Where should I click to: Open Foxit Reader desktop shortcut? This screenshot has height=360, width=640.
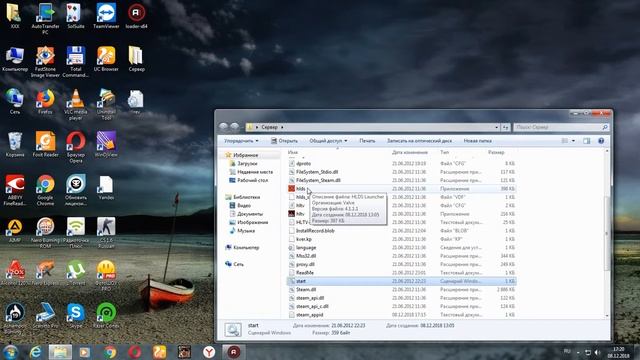click(45, 144)
